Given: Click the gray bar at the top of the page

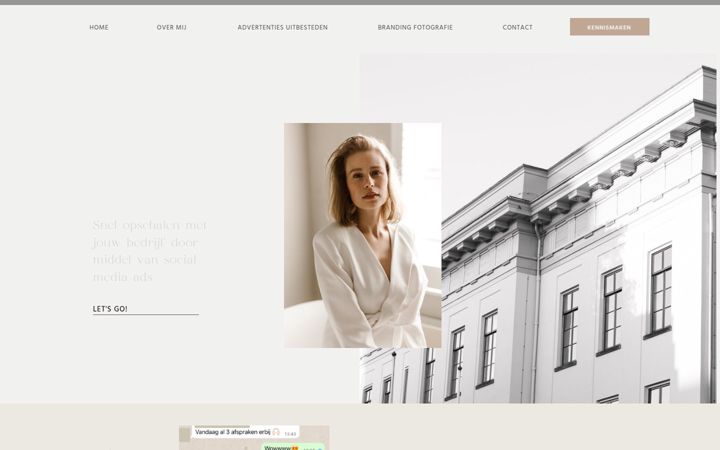Looking at the screenshot, I should (360, 2).
